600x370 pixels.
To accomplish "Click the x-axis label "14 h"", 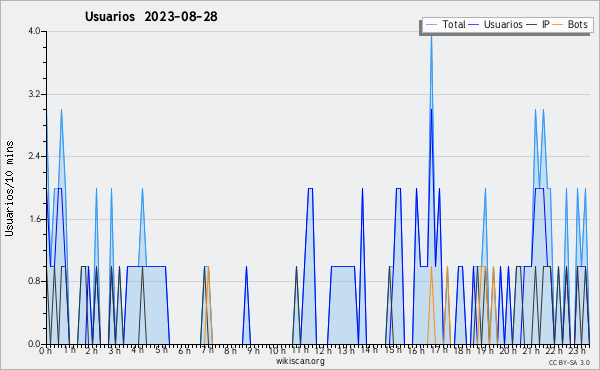I will (369, 351).
